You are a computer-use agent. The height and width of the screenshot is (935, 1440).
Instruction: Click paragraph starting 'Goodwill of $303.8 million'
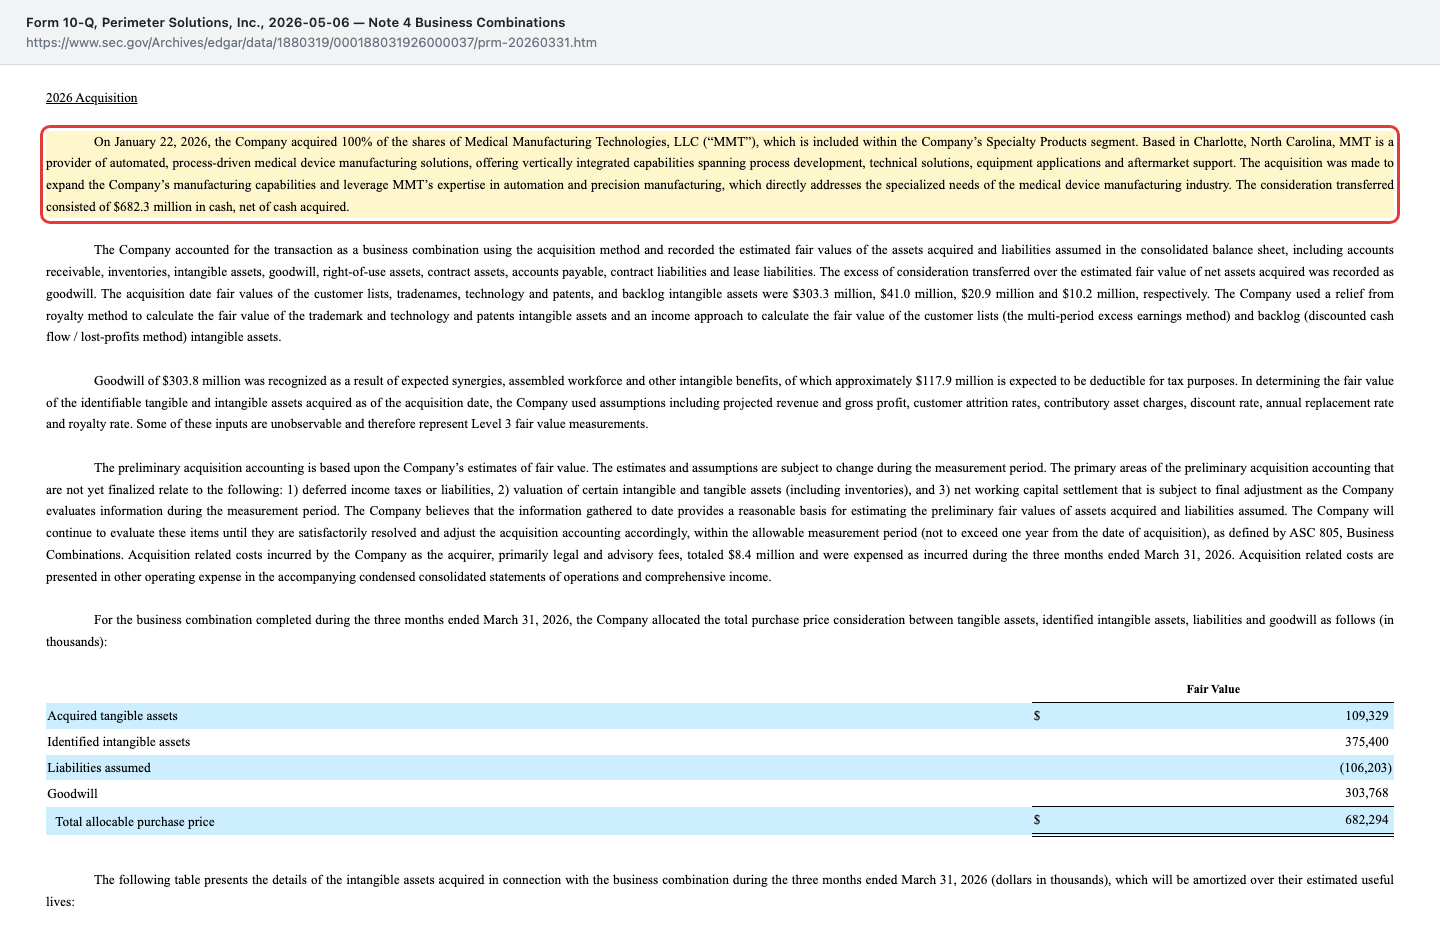pos(719,402)
